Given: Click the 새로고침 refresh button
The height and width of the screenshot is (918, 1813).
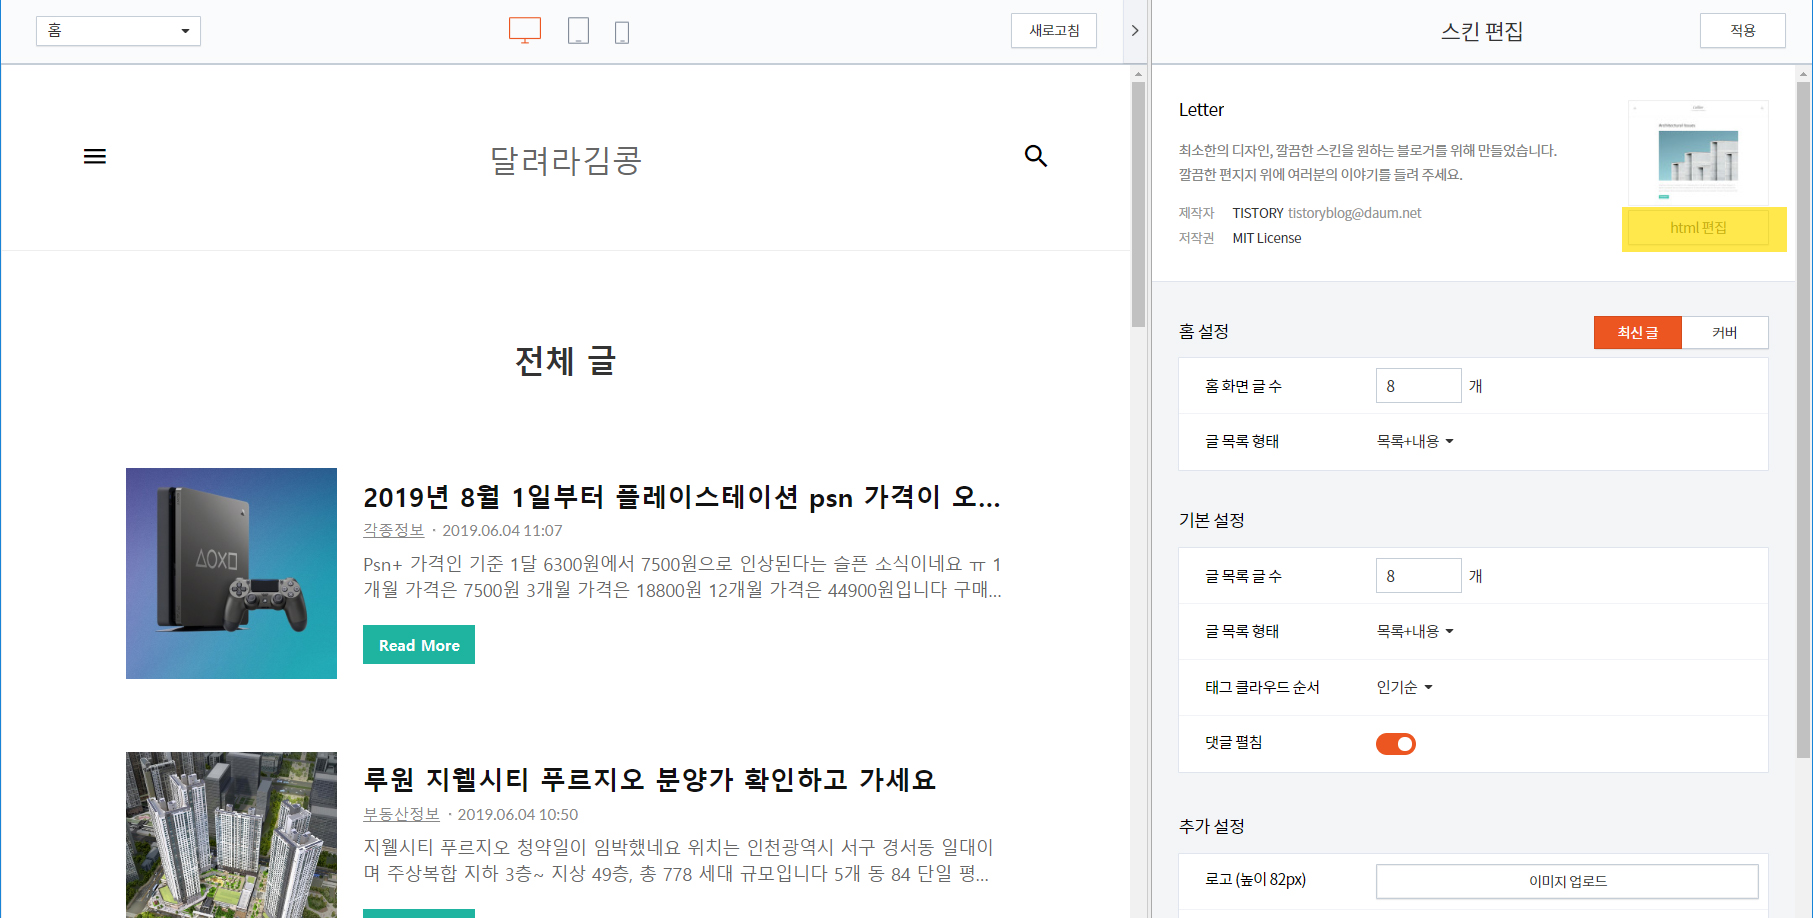Looking at the screenshot, I should (x=1054, y=31).
